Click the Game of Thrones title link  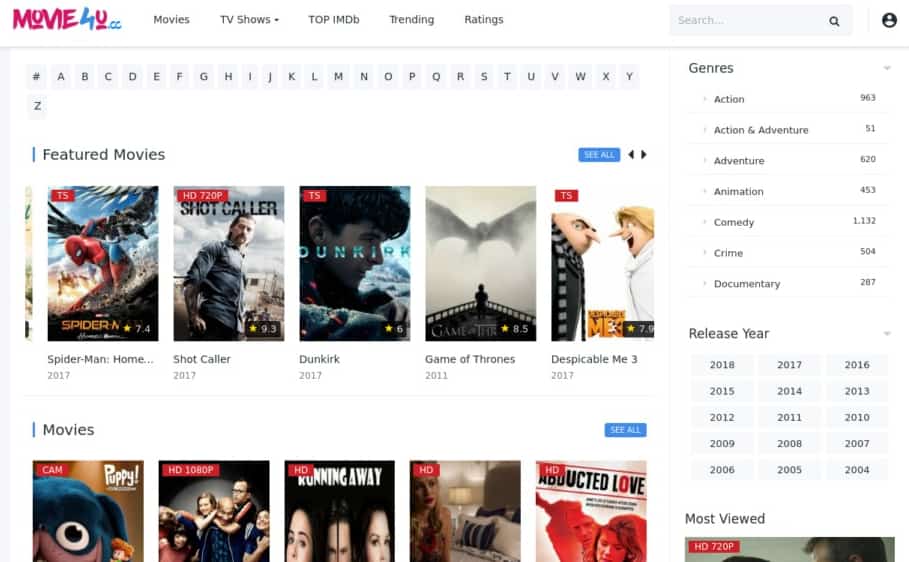(x=470, y=359)
